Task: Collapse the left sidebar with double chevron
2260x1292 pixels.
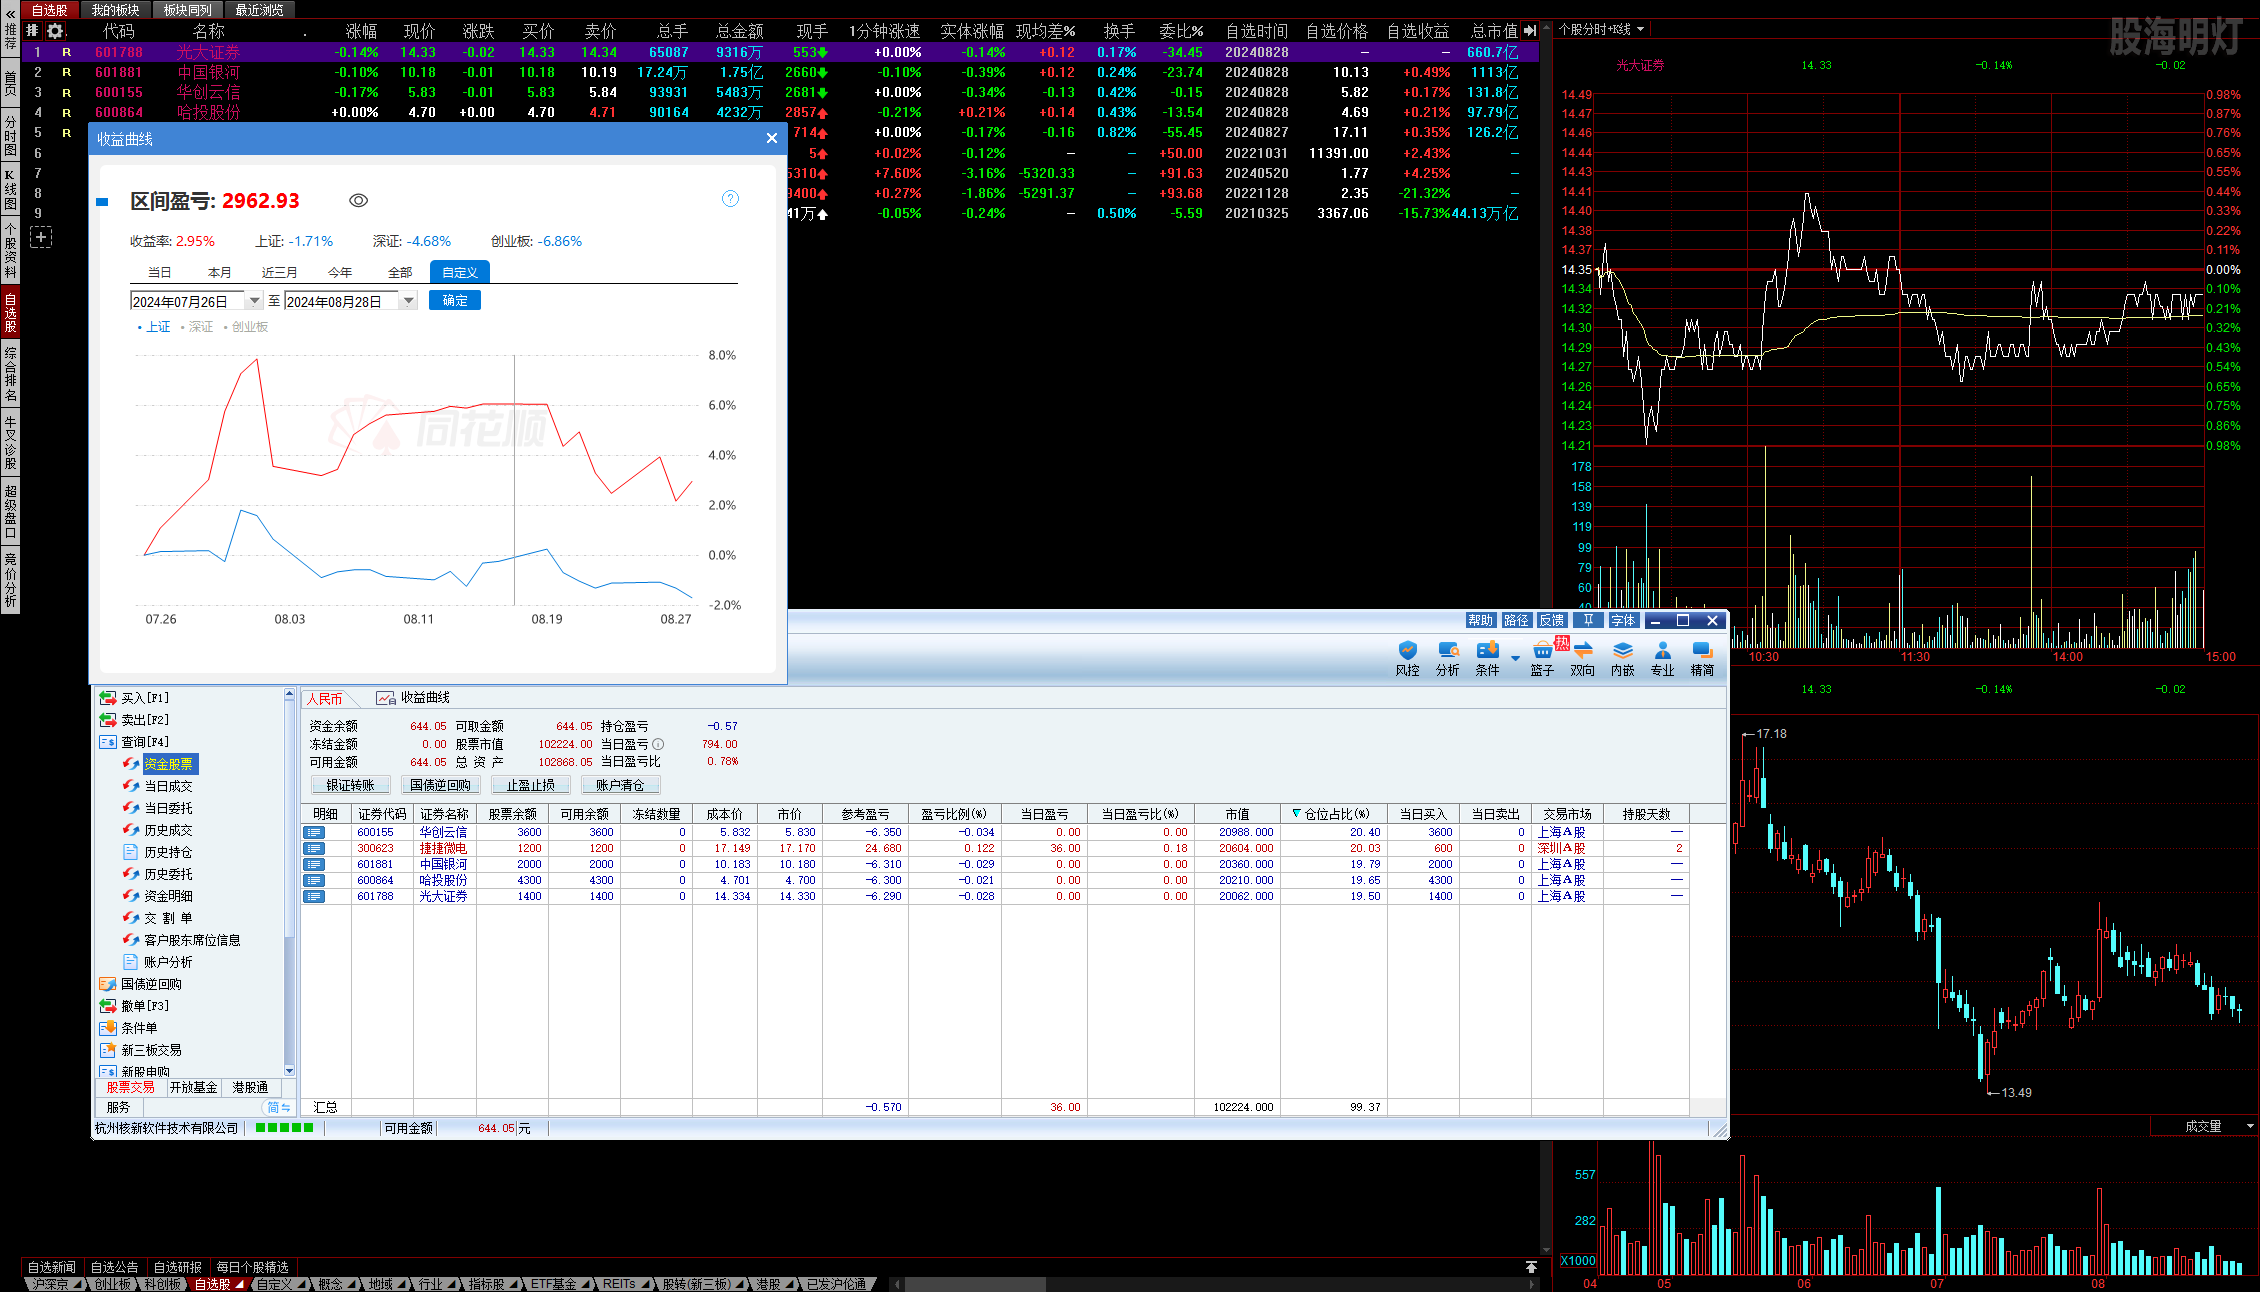Action: point(10,13)
